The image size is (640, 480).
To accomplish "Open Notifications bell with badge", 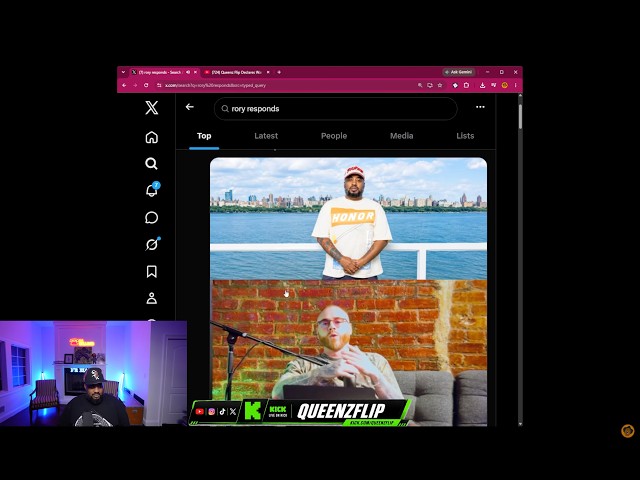I will click(x=152, y=190).
